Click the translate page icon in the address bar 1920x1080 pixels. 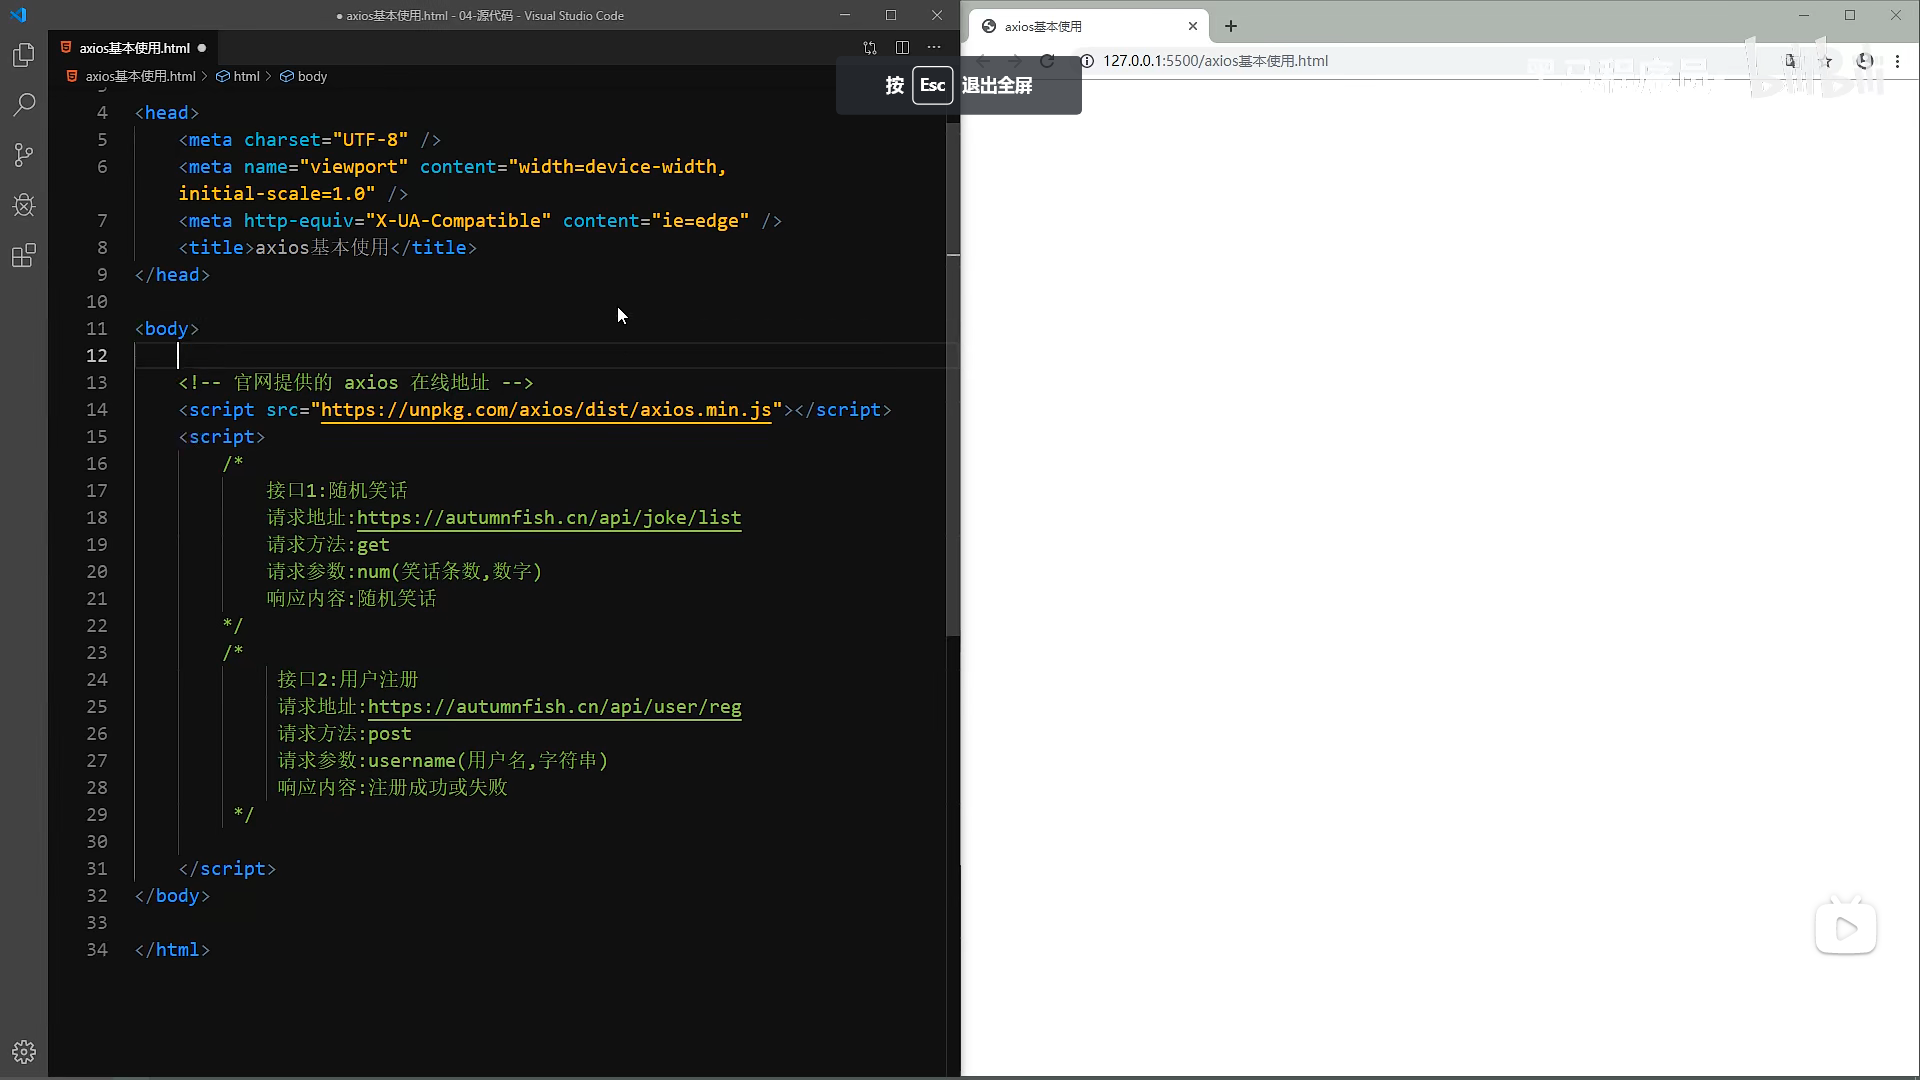(x=1790, y=61)
